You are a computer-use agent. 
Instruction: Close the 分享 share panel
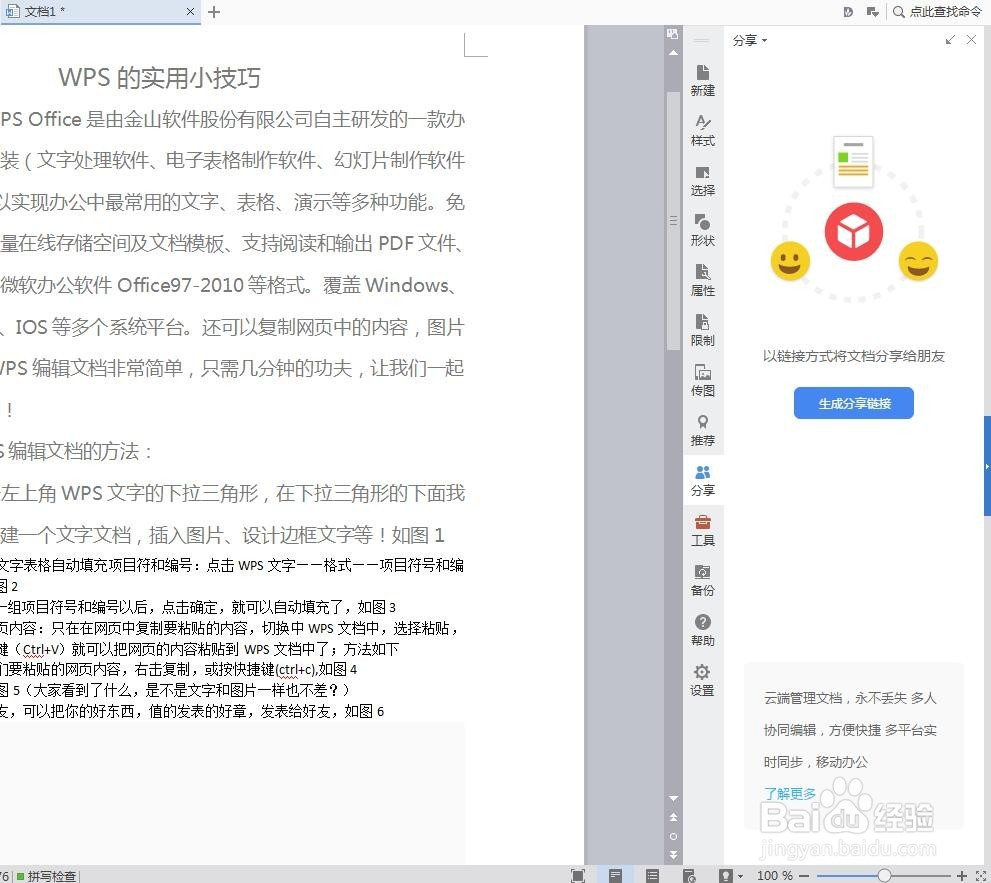point(971,40)
